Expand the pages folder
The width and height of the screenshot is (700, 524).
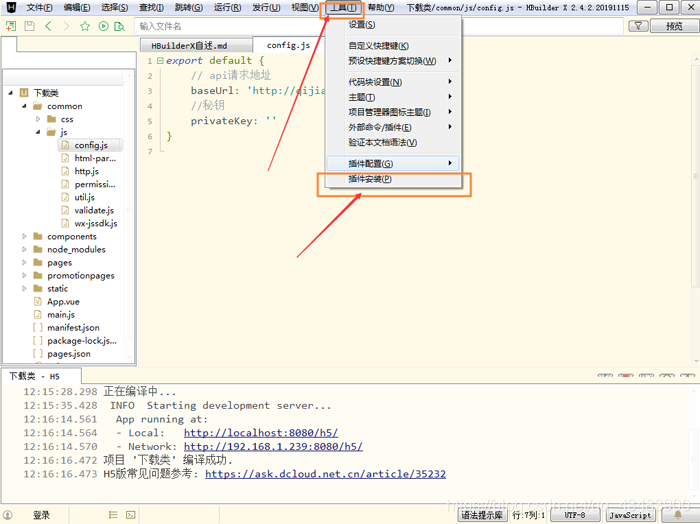coord(24,262)
